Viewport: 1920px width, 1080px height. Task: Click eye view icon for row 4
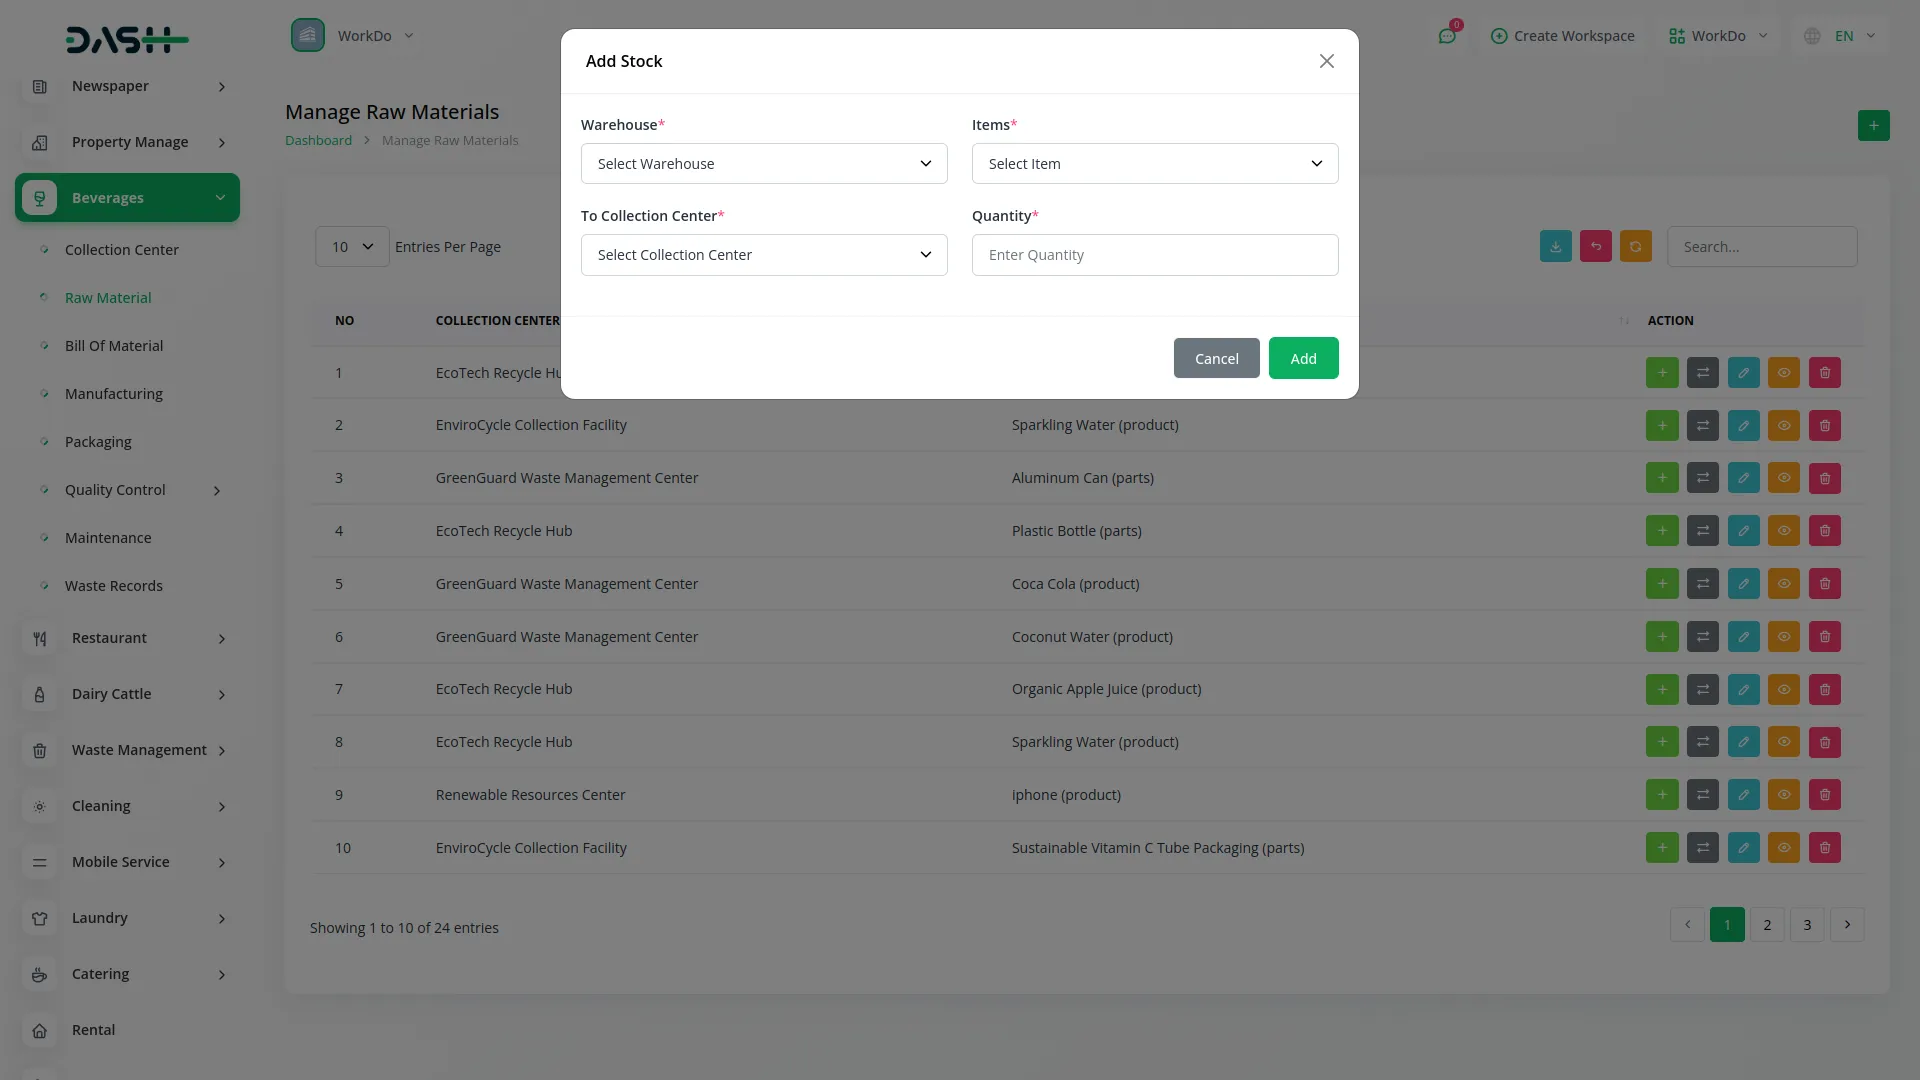(x=1783, y=531)
